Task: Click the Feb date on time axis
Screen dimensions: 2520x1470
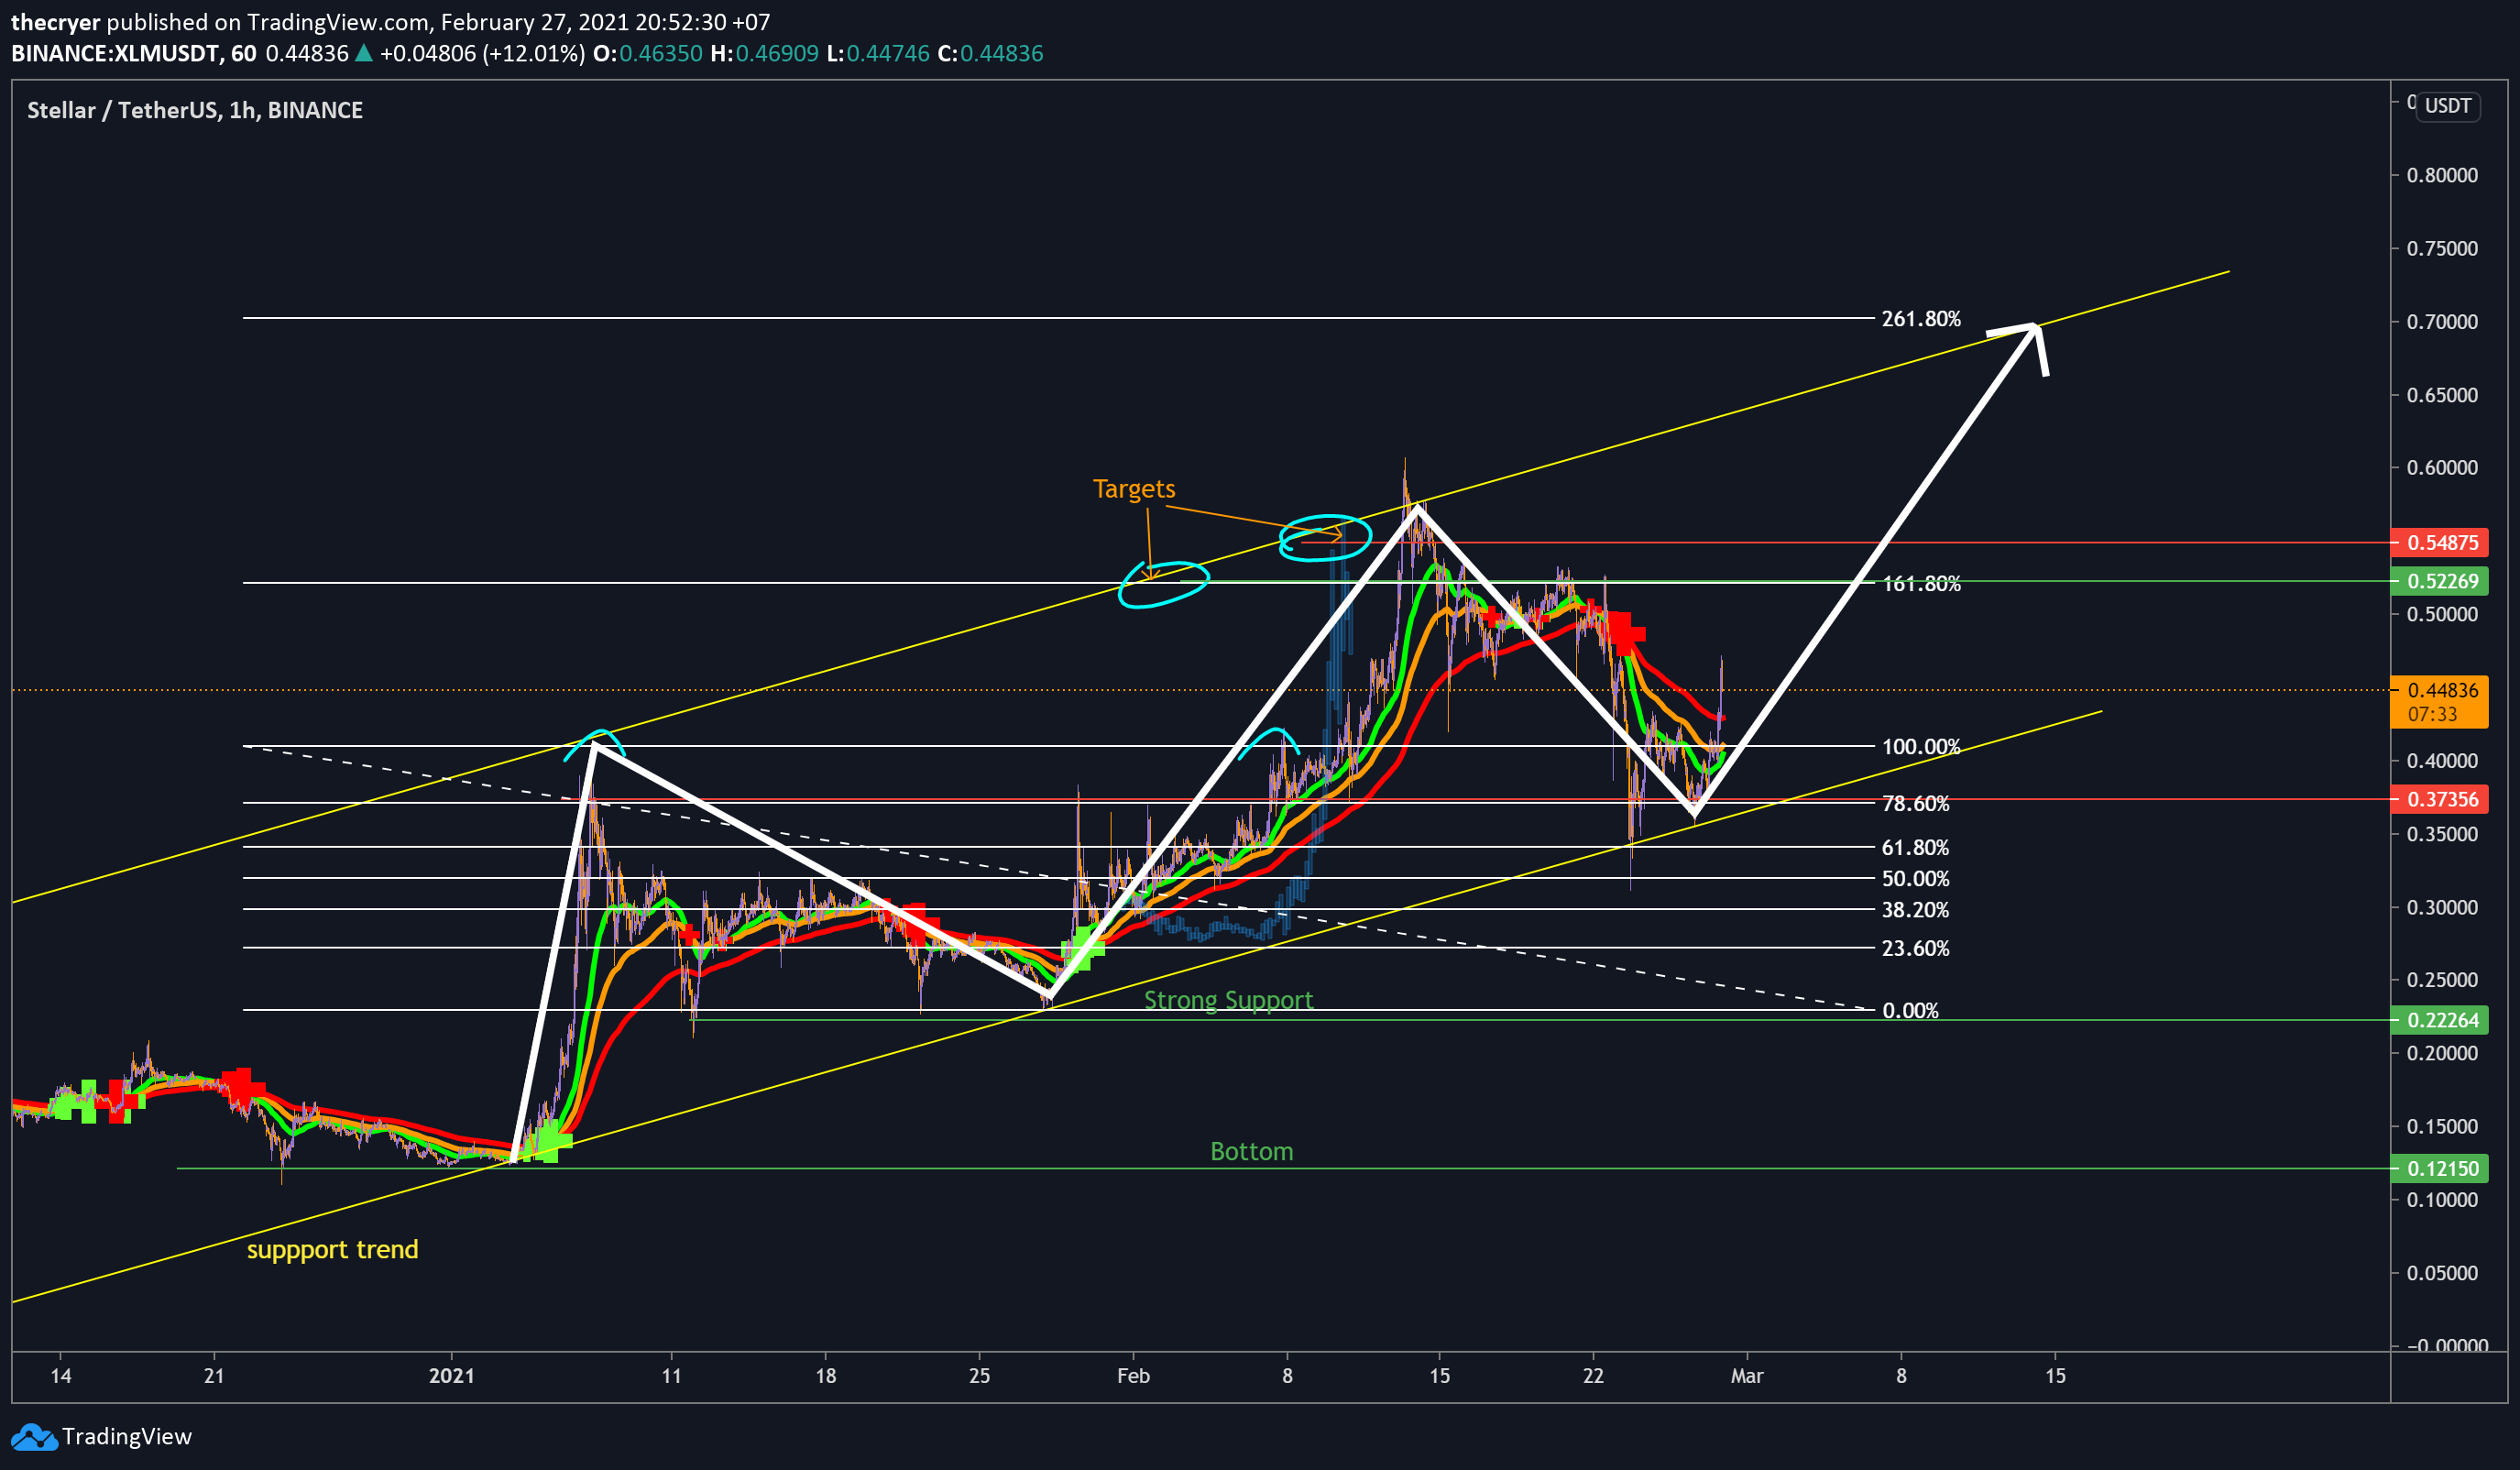Action: pyautogui.click(x=1133, y=1376)
